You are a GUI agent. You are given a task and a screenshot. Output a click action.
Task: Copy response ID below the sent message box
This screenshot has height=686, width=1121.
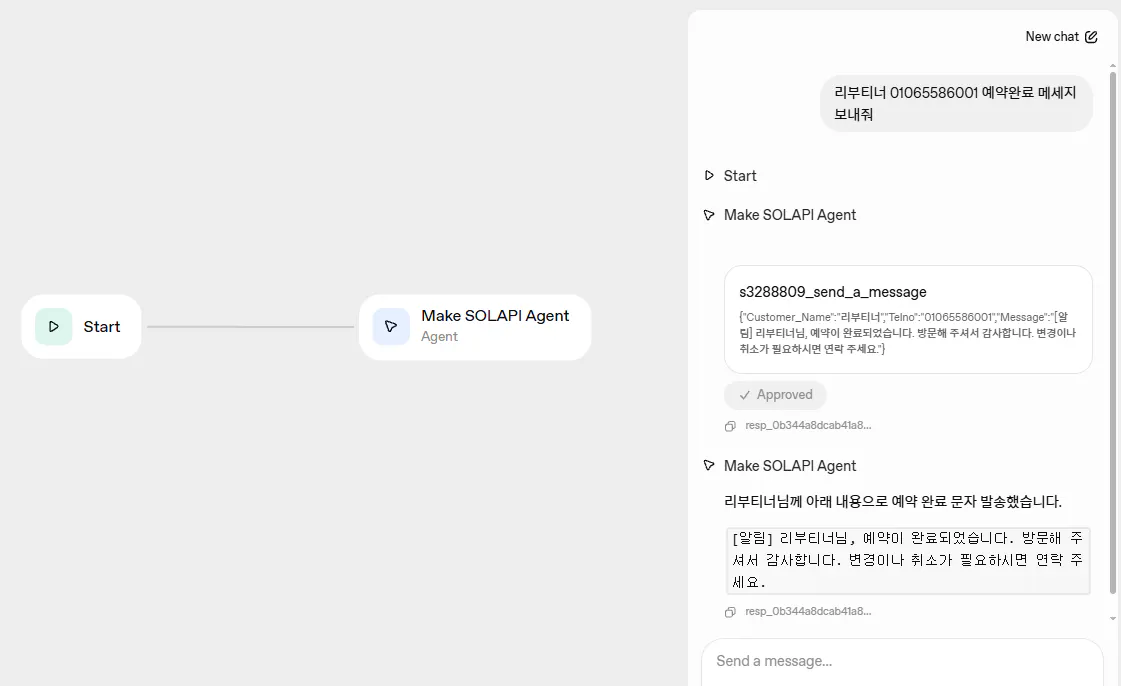730,612
